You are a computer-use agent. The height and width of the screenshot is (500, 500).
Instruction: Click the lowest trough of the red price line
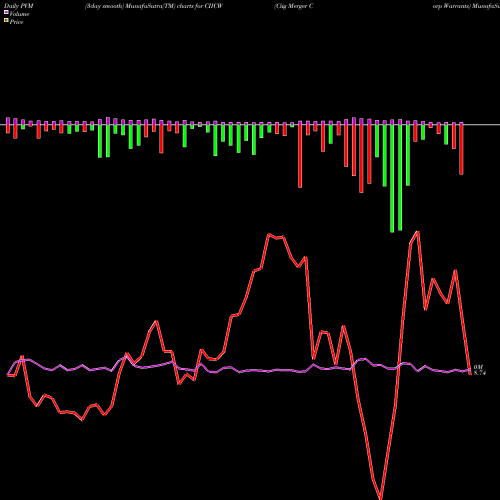tap(380, 498)
